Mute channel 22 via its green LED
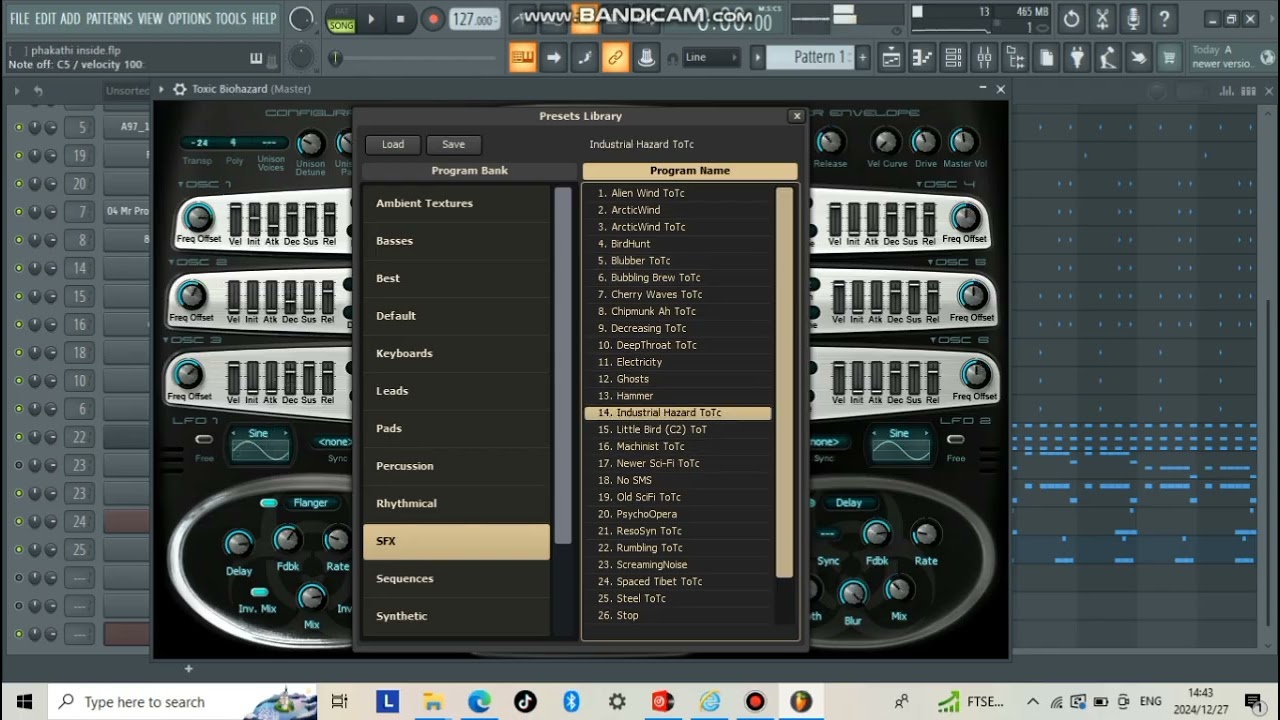Viewport: 1280px width, 720px height. tap(18, 437)
